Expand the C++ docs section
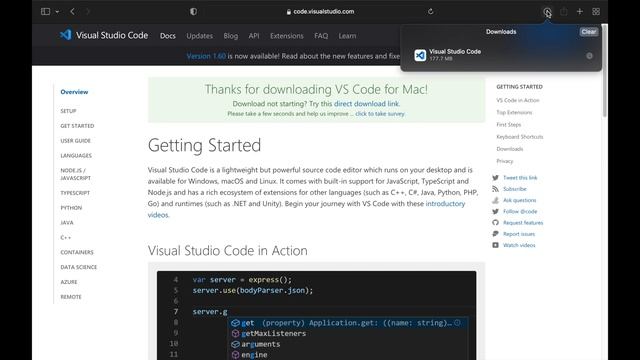Viewport: 640px width, 360px height. click(65, 238)
